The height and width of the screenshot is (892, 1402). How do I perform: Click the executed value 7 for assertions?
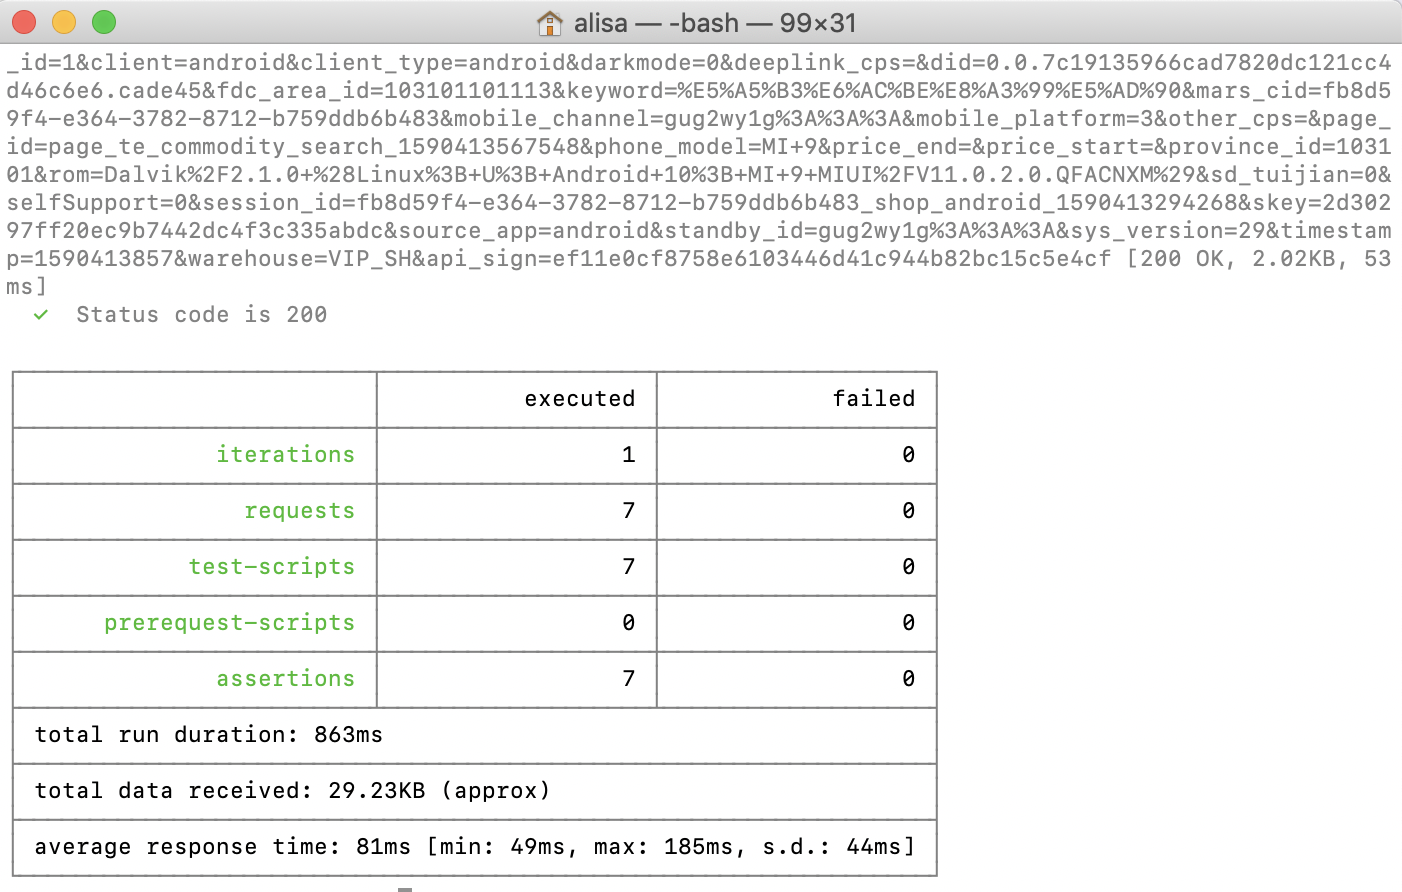pos(628,679)
